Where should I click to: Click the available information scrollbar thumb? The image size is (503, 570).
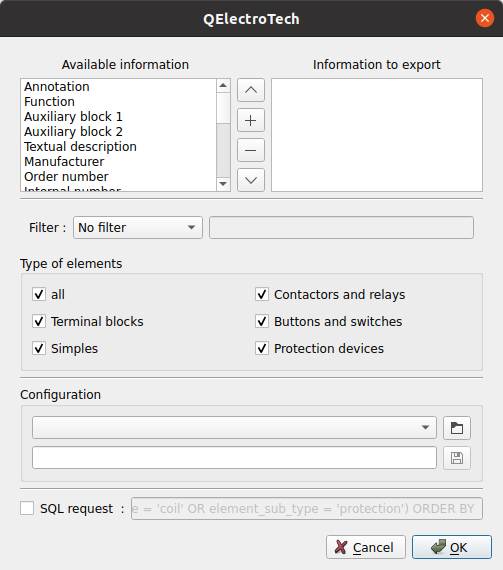coord(223,108)
